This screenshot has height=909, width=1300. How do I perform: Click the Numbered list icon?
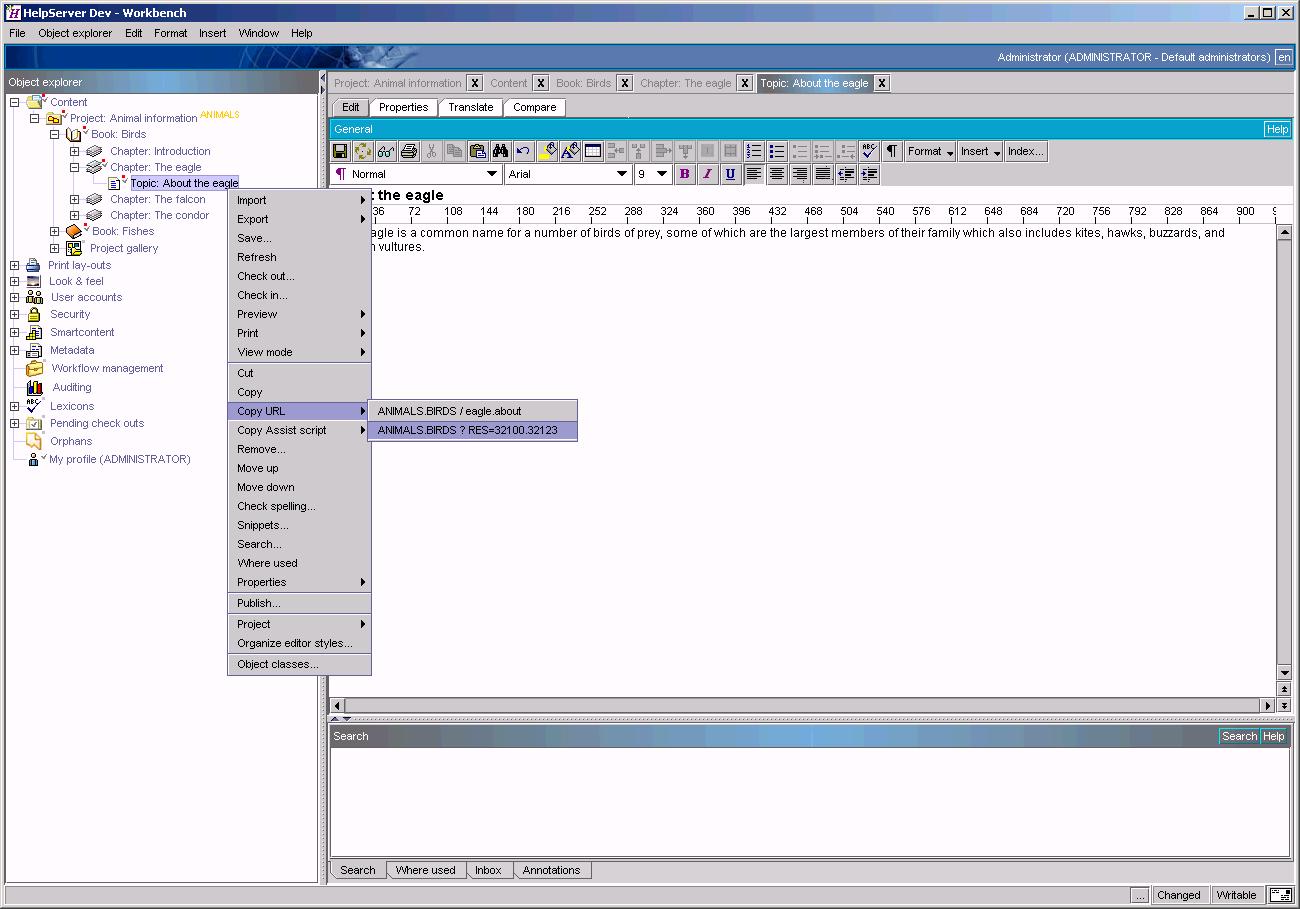tap(755, 150)
